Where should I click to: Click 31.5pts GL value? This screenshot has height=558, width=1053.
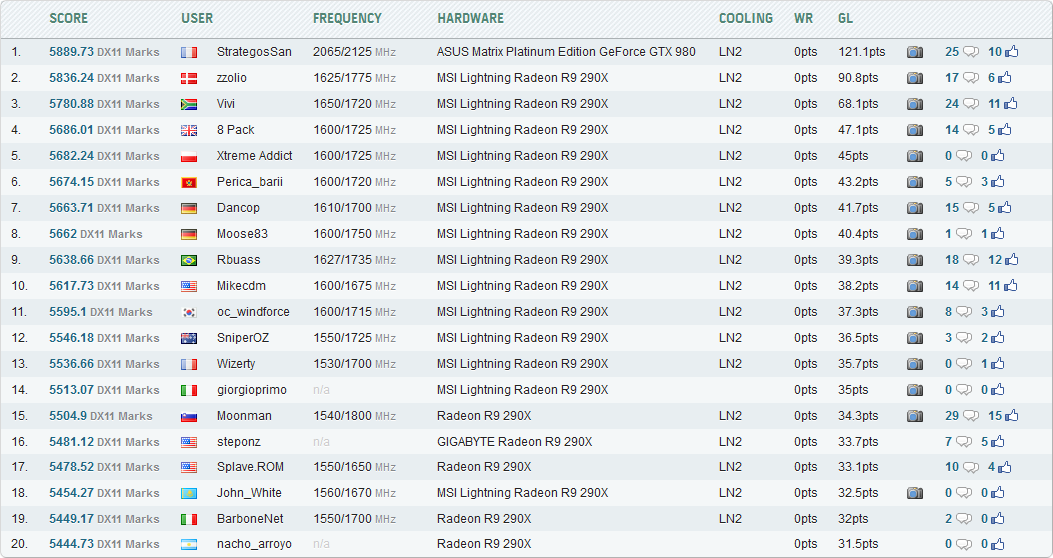pyautogui.click(x=858, y=544)
